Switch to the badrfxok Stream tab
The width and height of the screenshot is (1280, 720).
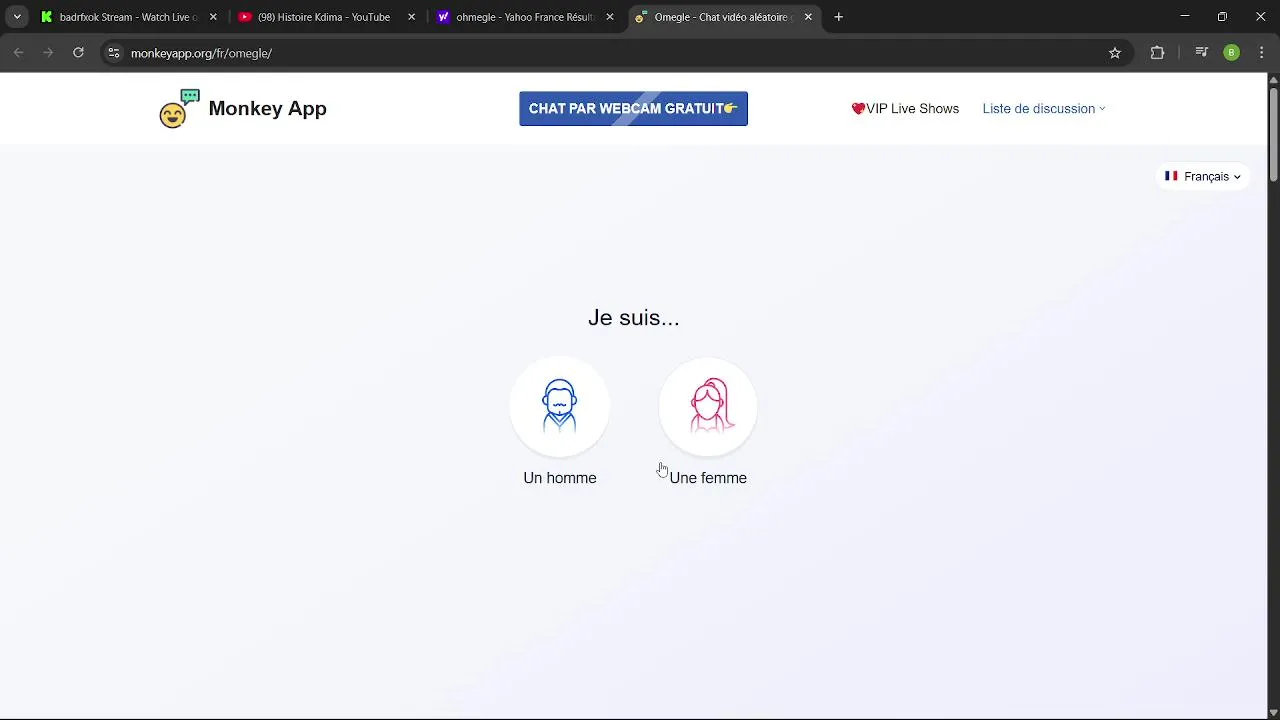(x=129, y=17)
